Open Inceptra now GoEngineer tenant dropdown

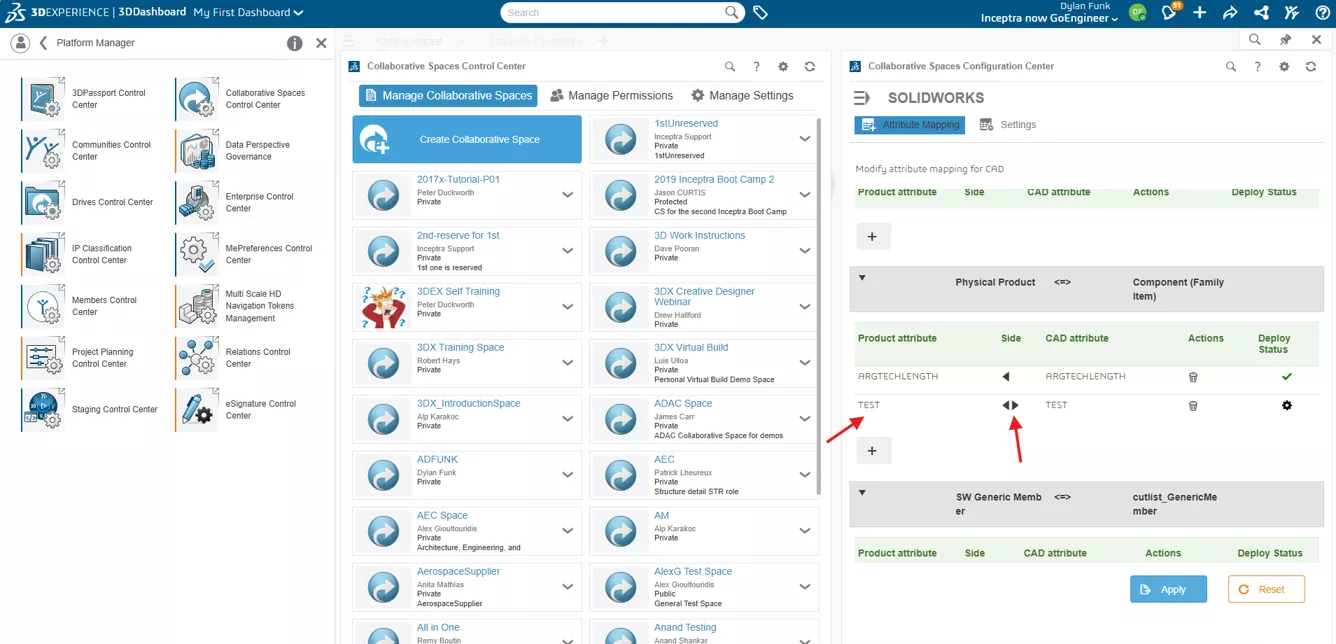click(x=1049, y=18)
